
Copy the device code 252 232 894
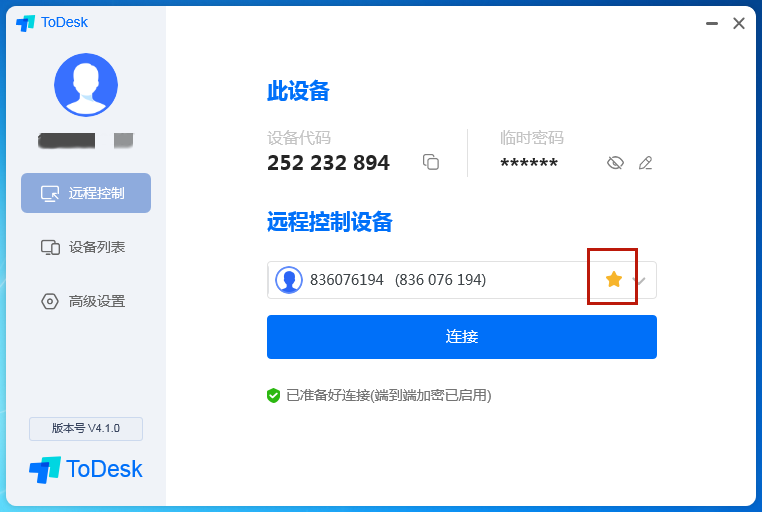tap(431, 162)
